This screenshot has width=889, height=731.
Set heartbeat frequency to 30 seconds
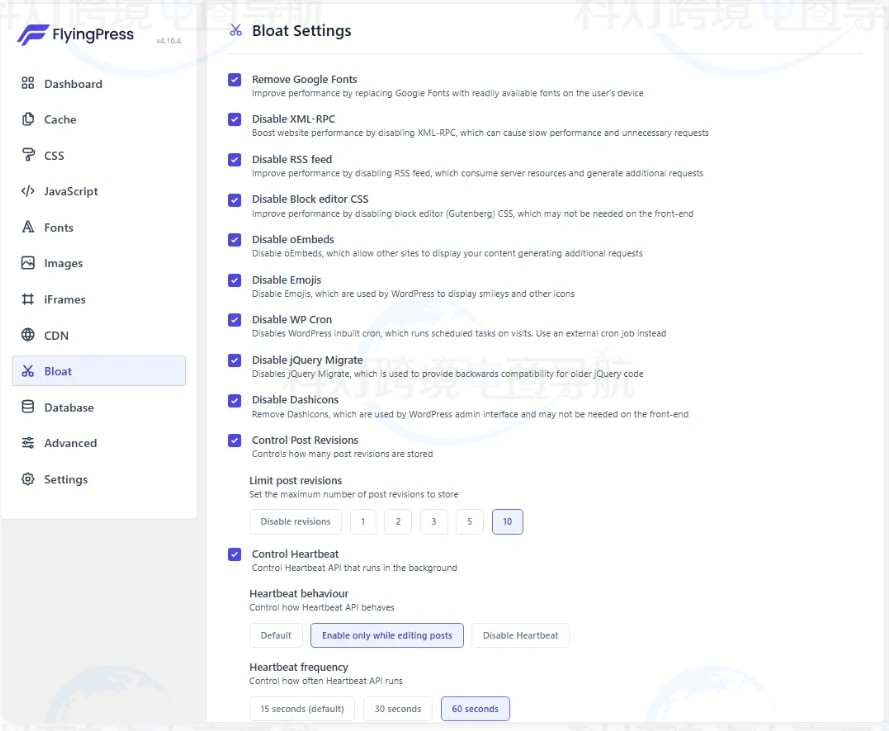[x=397, y=709]
